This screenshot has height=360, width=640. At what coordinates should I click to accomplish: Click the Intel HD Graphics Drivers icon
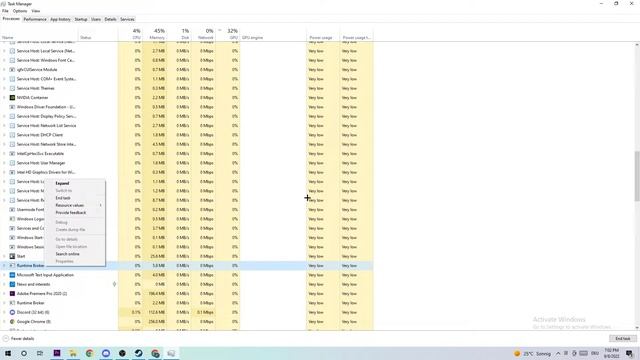pos(12,172)
